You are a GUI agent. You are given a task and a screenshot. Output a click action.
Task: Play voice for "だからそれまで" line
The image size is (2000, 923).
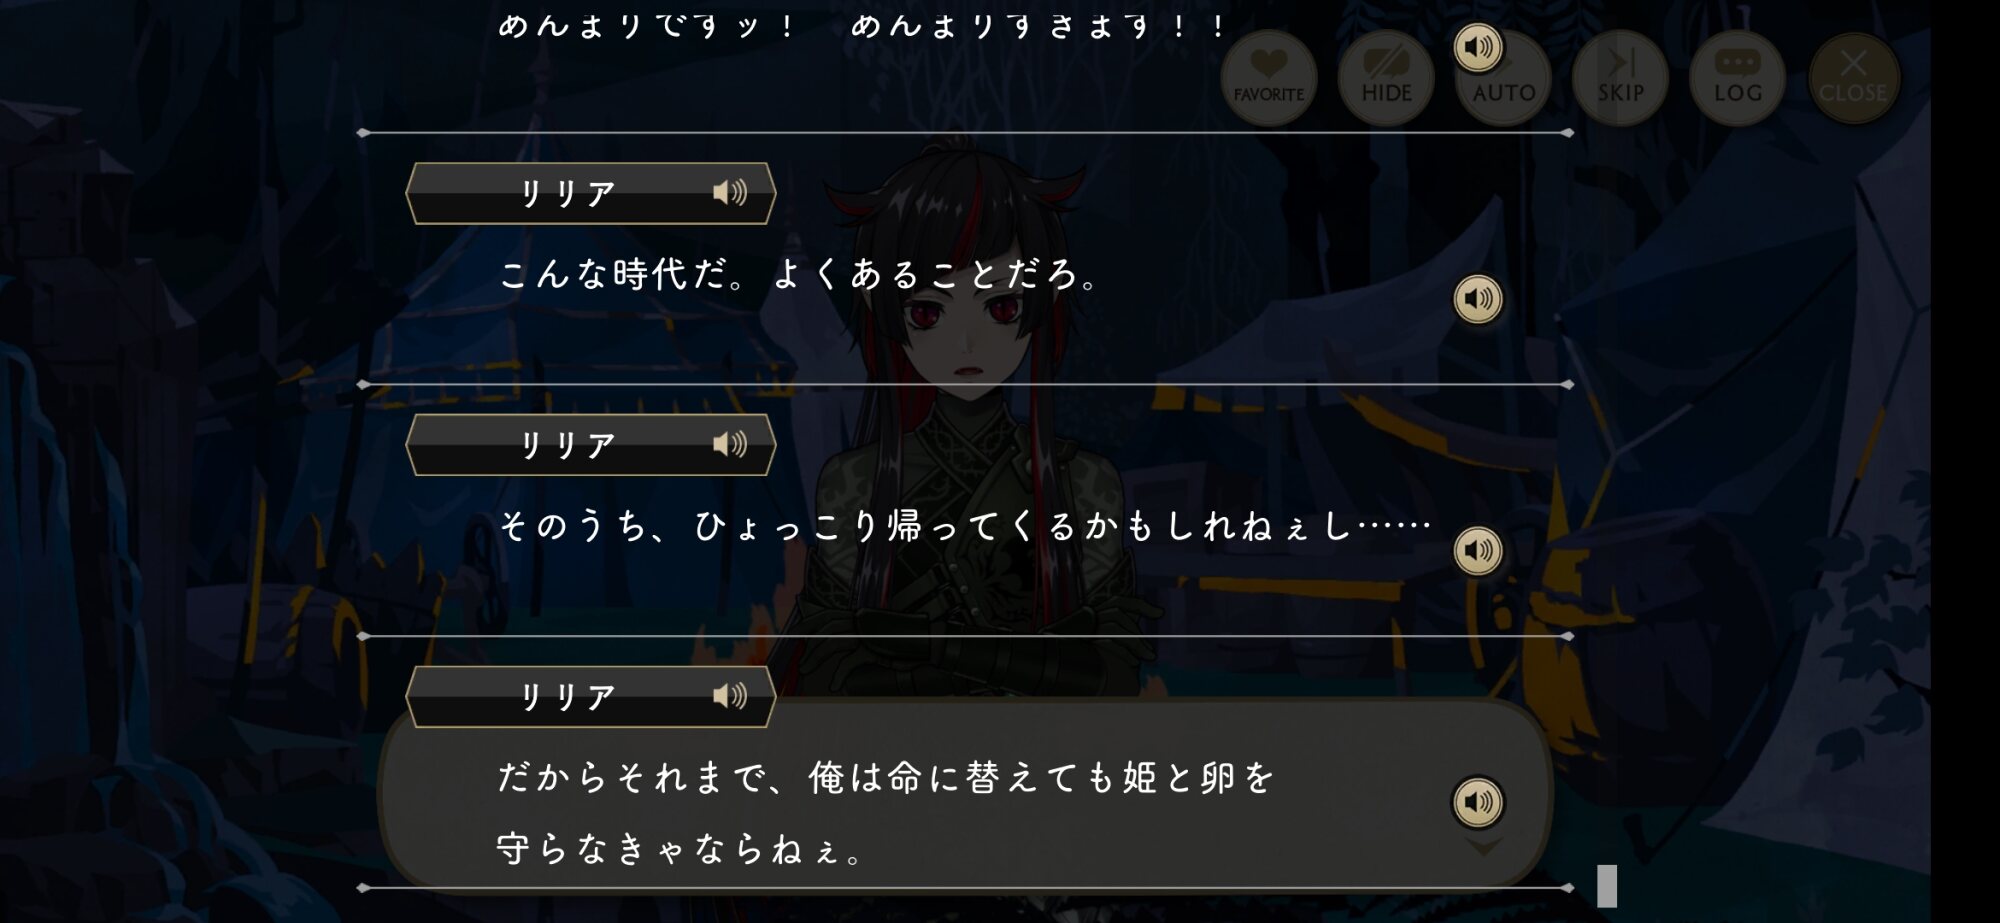point(1478,802)
